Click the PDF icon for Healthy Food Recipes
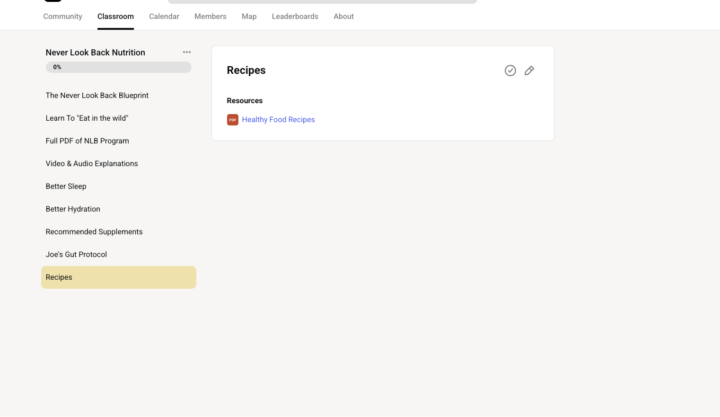Viewport: 720px width, 417px height. click(x=232, y=119)
